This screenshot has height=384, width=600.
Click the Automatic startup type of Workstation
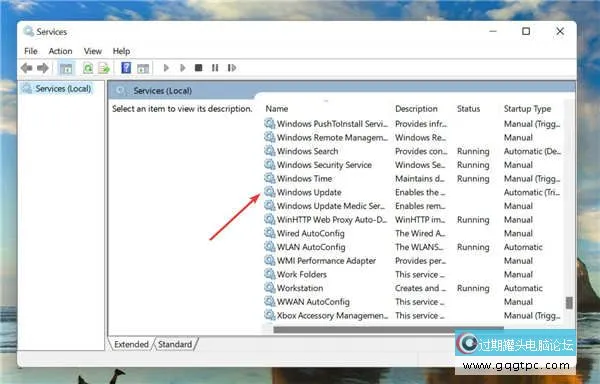[523, 288]
